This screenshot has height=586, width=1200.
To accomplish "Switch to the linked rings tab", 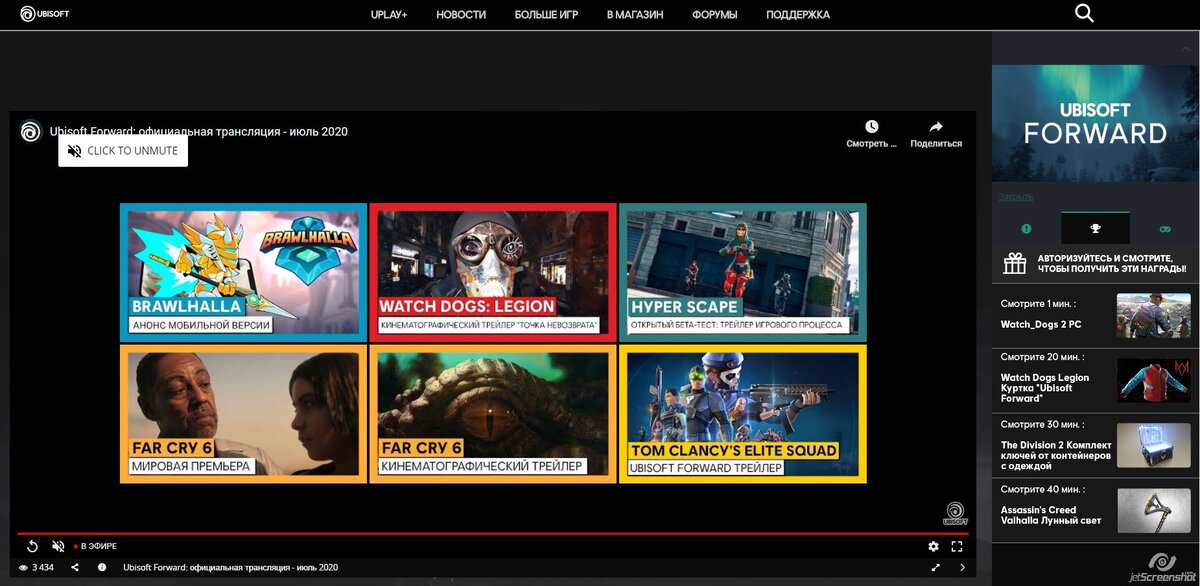I will click(1164, 229).
